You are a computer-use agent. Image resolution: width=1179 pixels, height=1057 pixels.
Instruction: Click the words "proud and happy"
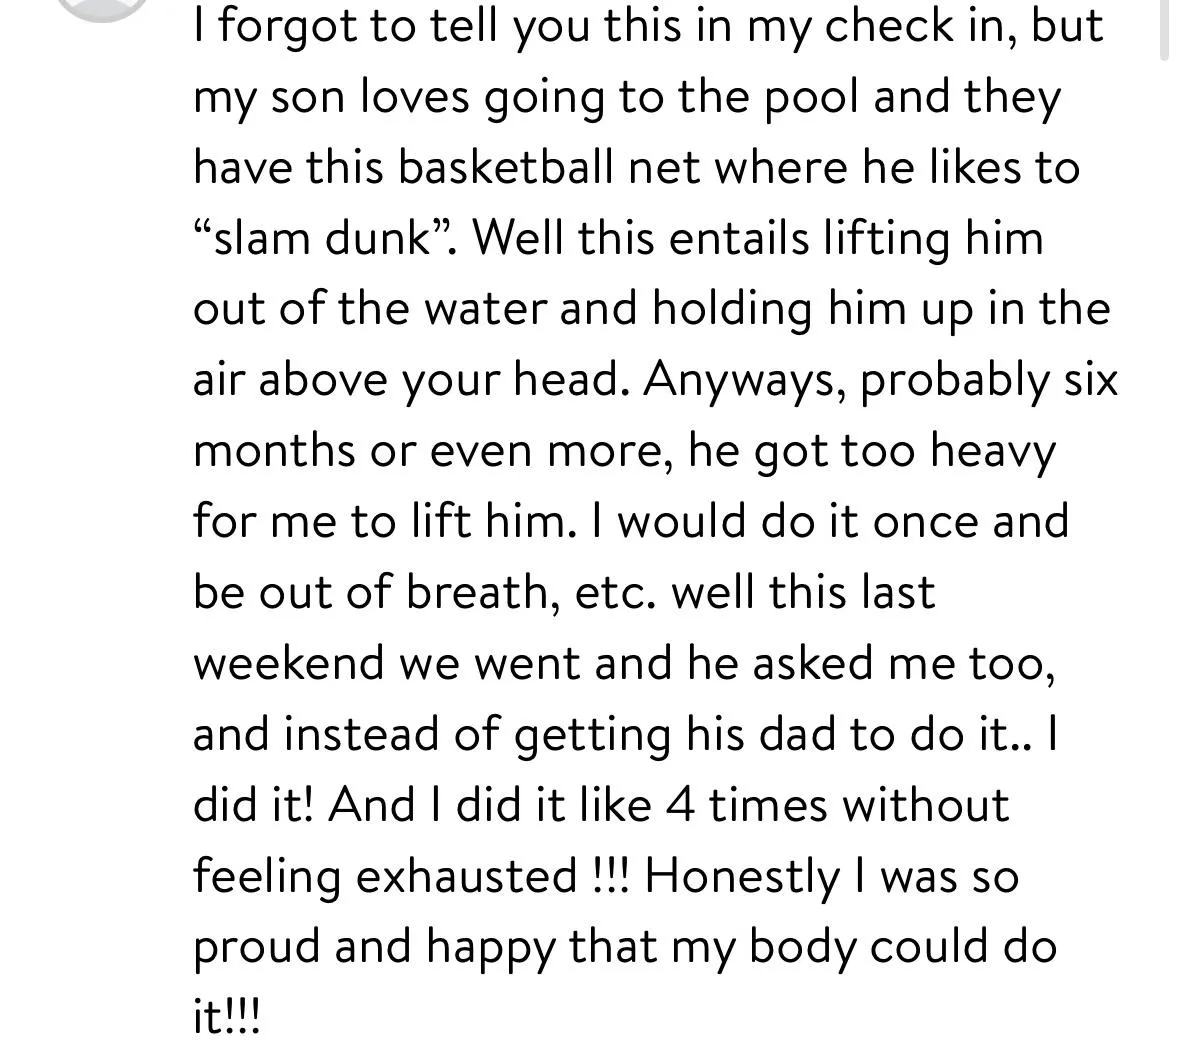[x=375, y=947]
